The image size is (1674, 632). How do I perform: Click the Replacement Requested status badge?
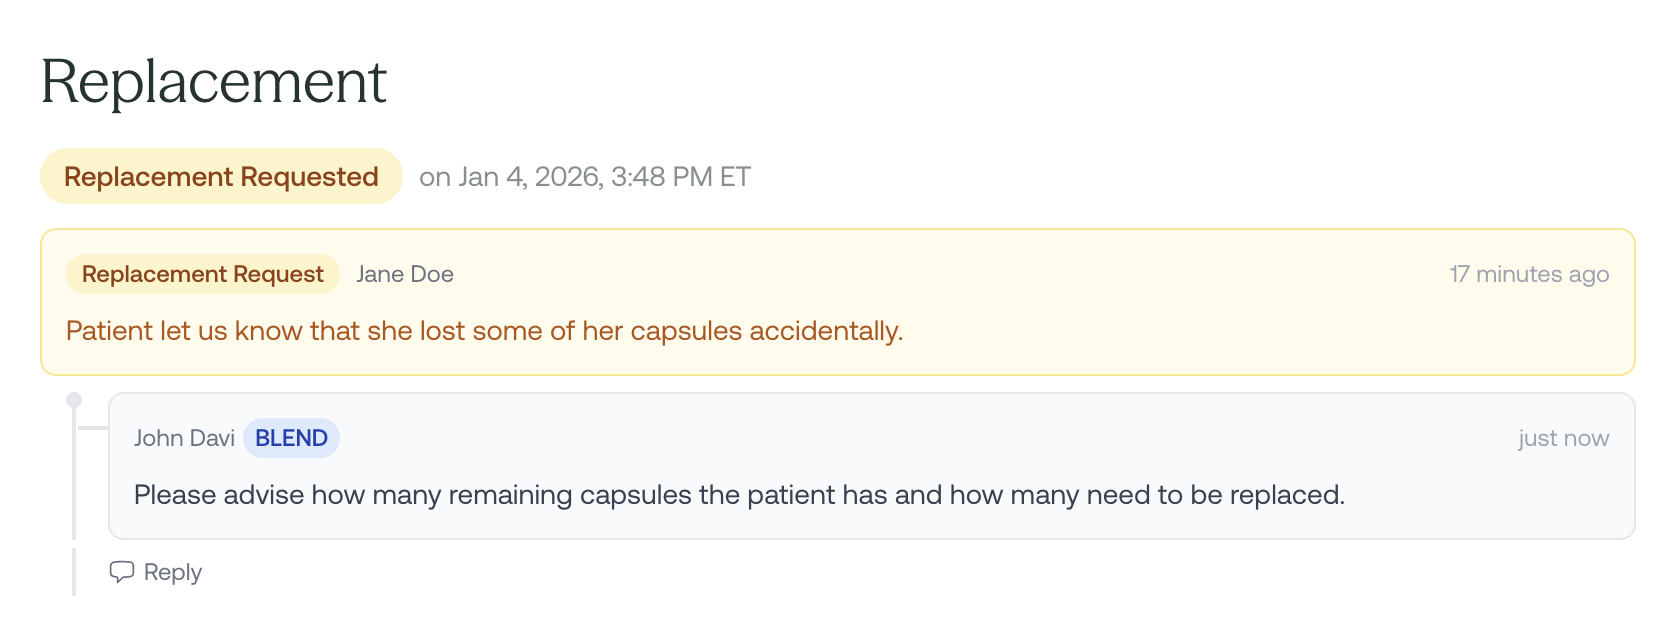[221, 177]
